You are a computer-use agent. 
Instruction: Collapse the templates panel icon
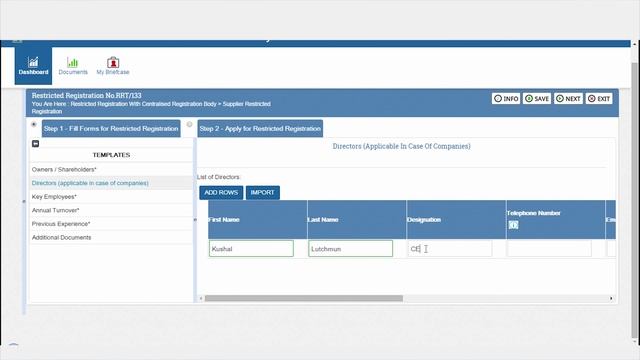click(x=36, y=144)
